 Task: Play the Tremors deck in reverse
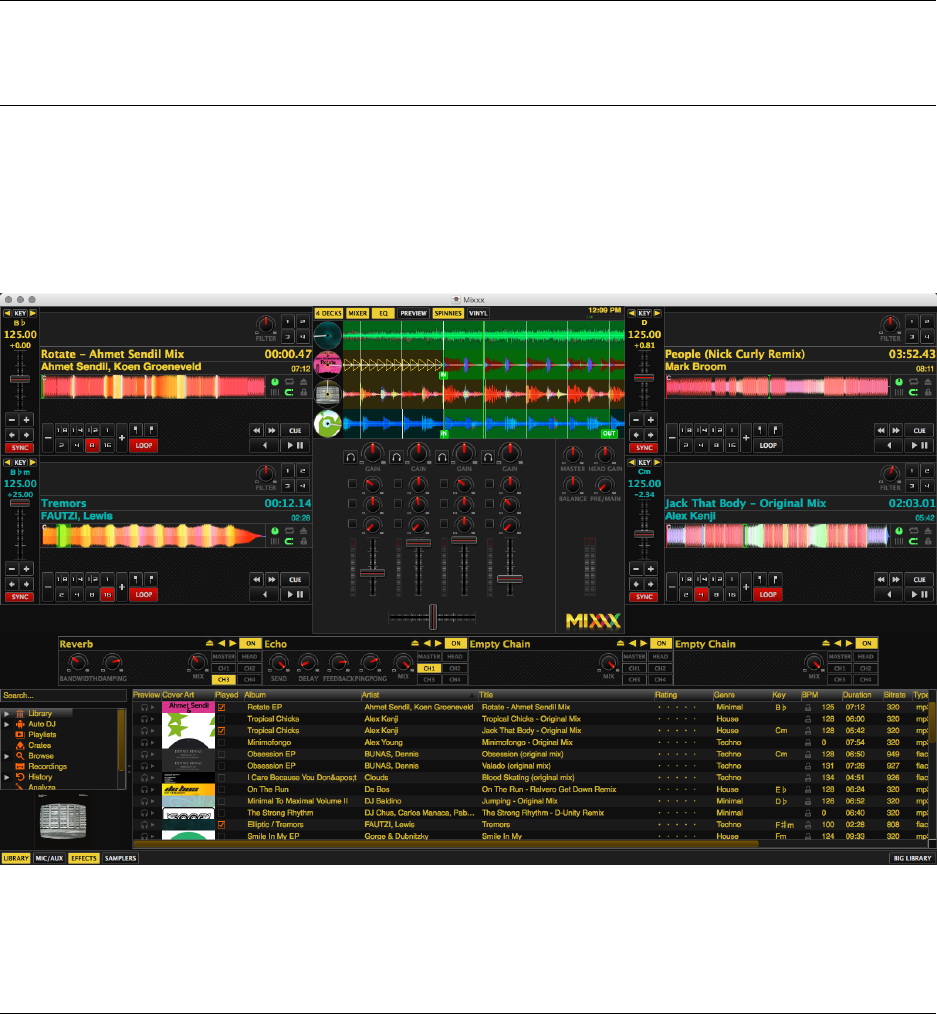click(x=264, y=595)
